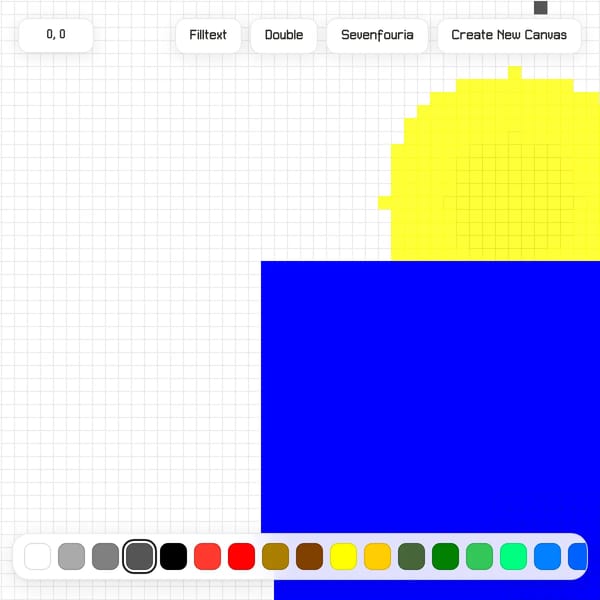The height and width of the screenshot is (600, 600).
Task: Select the outlined dark gray color swatch
Action: [x=139, y=556]
